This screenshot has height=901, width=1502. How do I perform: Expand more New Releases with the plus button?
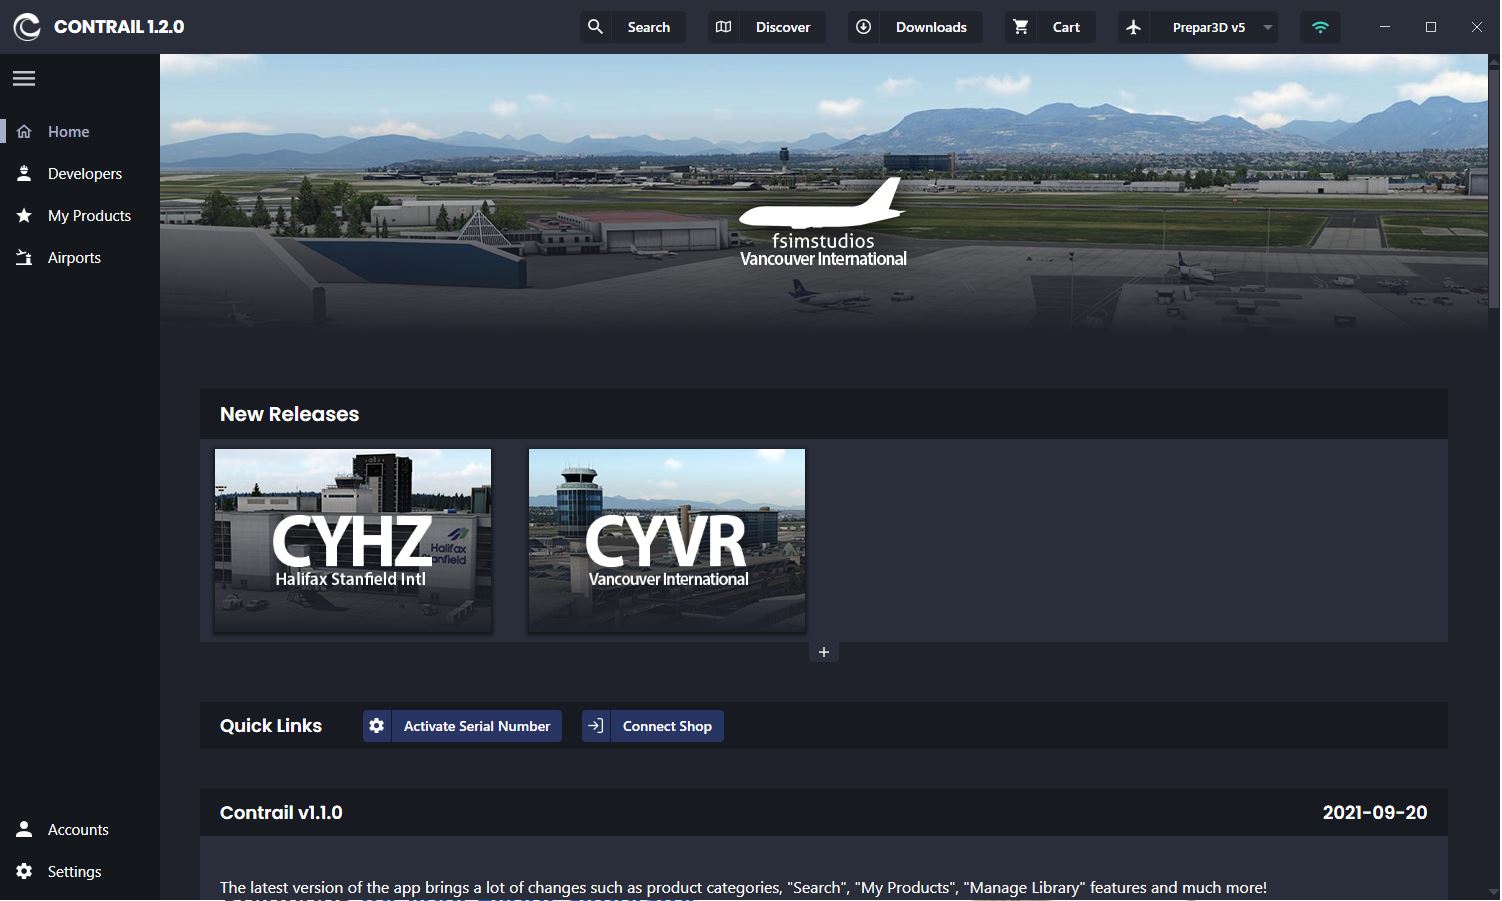point(823,651)
